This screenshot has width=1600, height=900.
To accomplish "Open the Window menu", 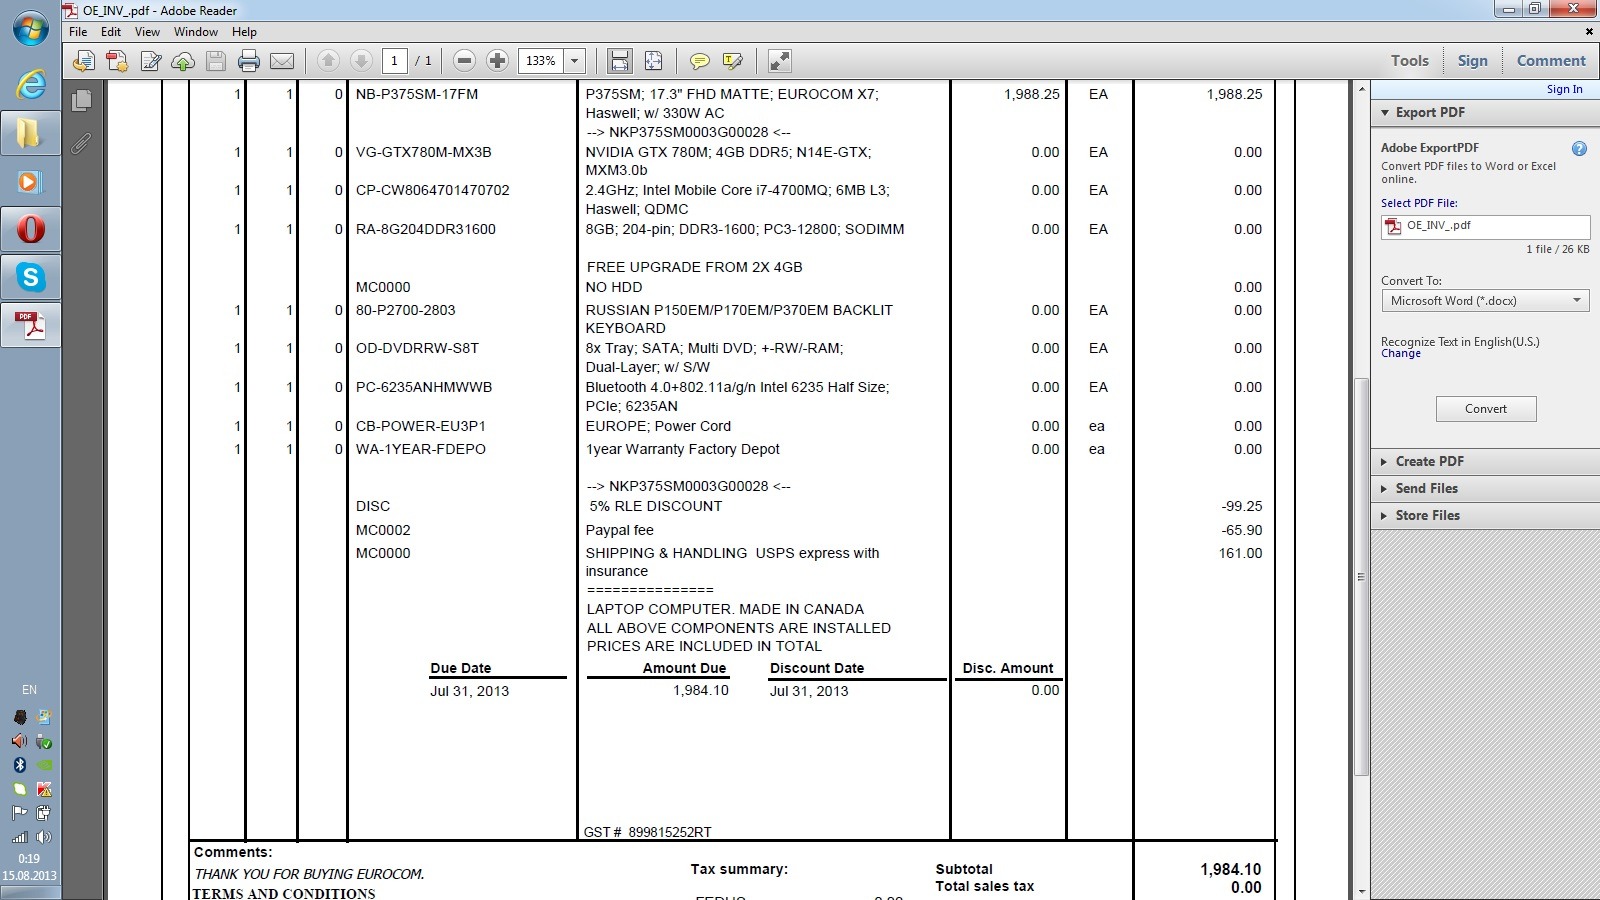I will 196,32.
